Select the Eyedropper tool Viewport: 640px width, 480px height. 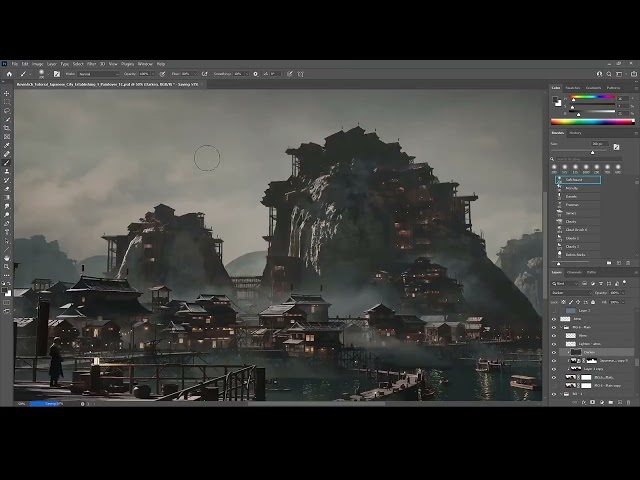pos(7,146)
